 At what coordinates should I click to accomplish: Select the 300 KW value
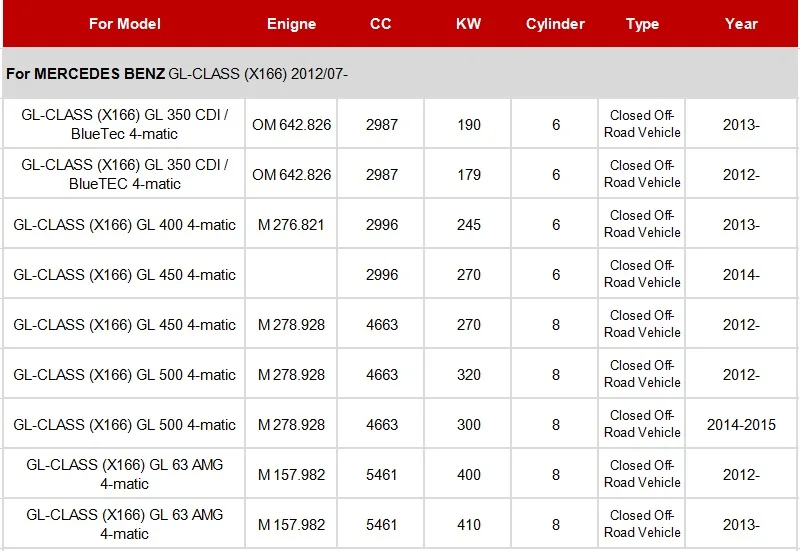tap(469, 424)
